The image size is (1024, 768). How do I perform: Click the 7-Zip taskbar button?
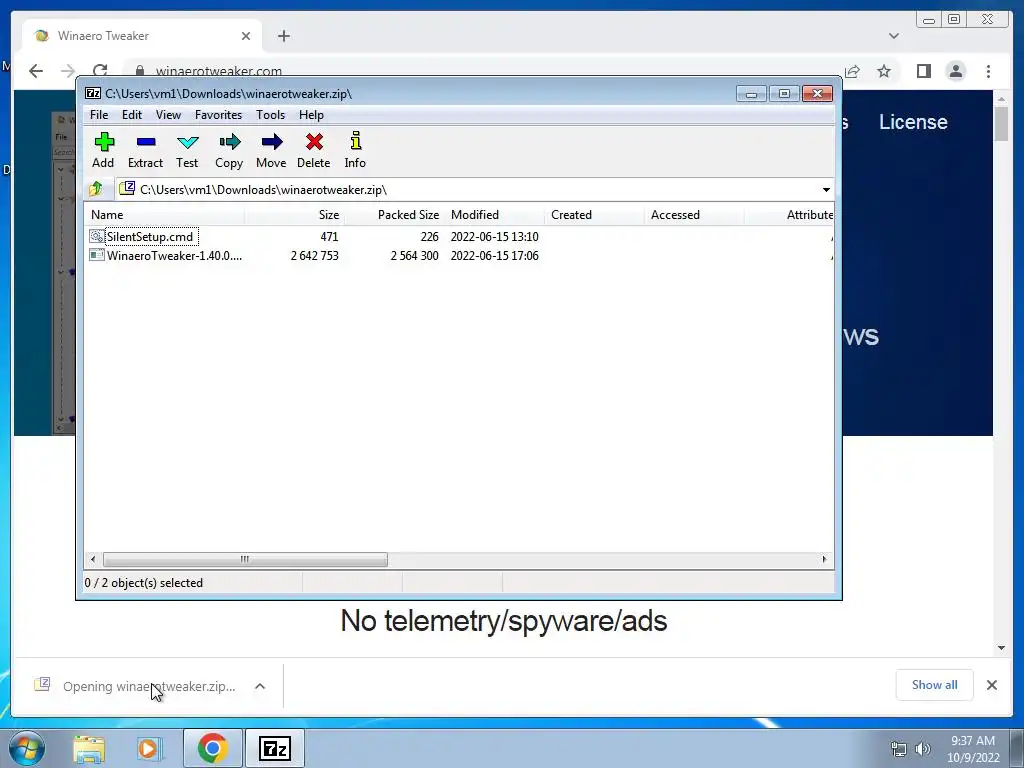tap(274, 748)
